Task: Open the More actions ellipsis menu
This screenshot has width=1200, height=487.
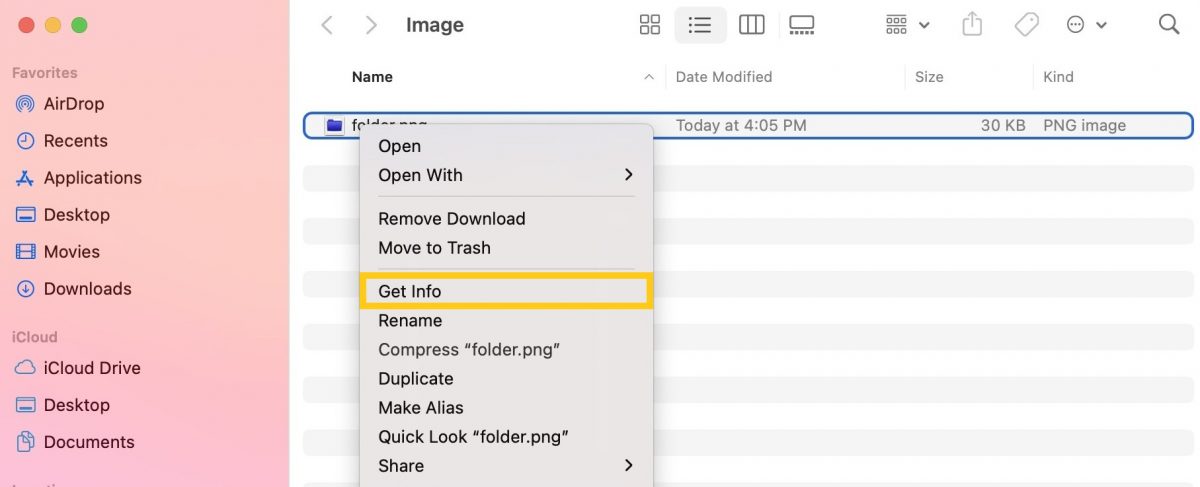Action: tap(1086, 25)
